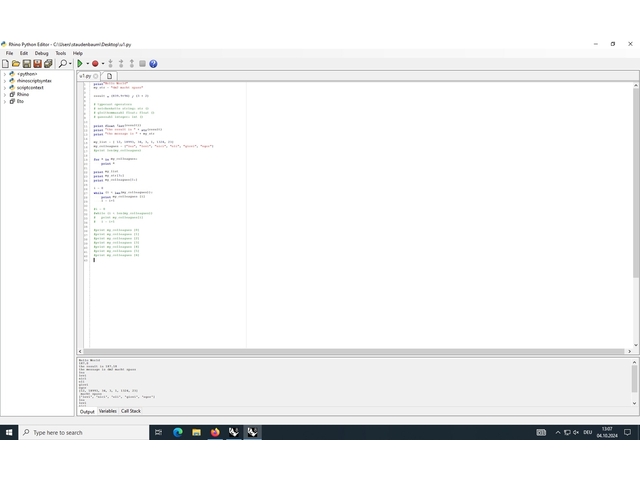640x480 pixels.
Task: Click the new blank tab button
Action: tap(109, 76)
